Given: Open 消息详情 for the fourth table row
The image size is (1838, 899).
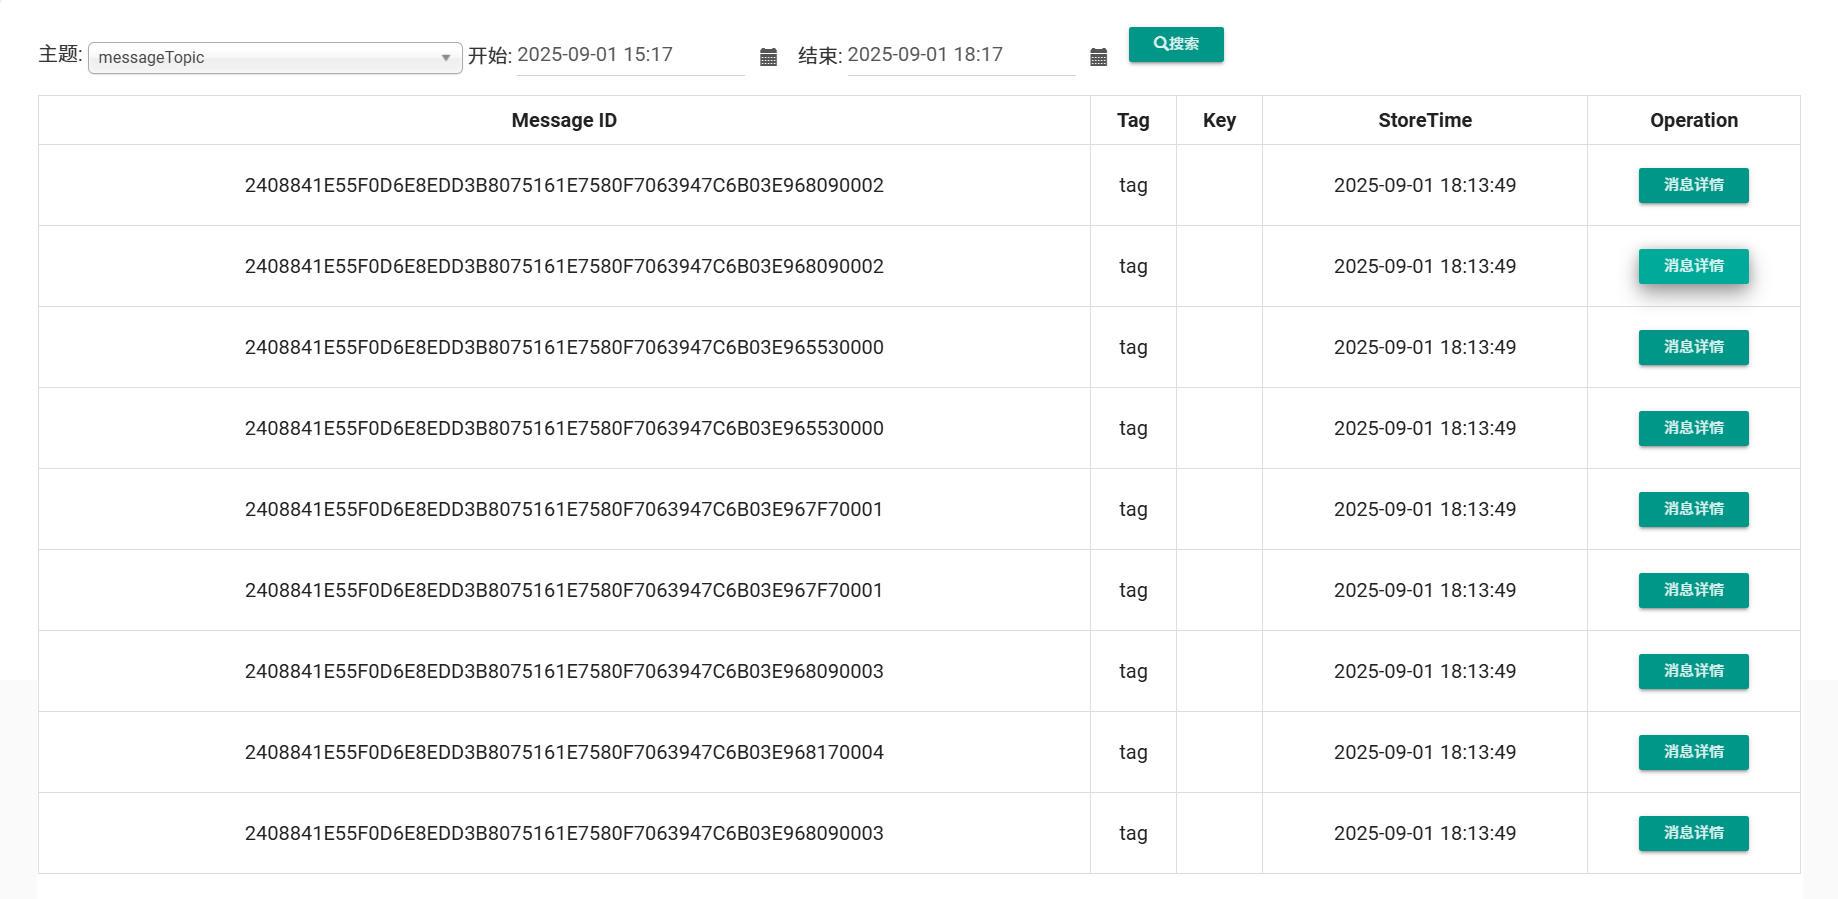Looking at the screenshot, I should coord(1693,429).
